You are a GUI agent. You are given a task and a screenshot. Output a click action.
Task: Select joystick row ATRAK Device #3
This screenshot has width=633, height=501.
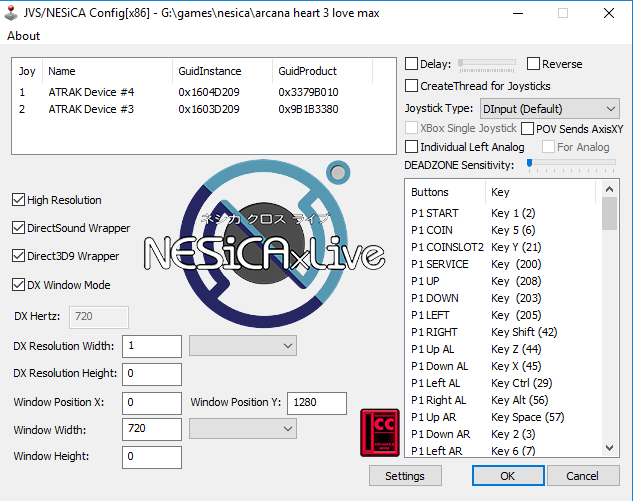204,109
